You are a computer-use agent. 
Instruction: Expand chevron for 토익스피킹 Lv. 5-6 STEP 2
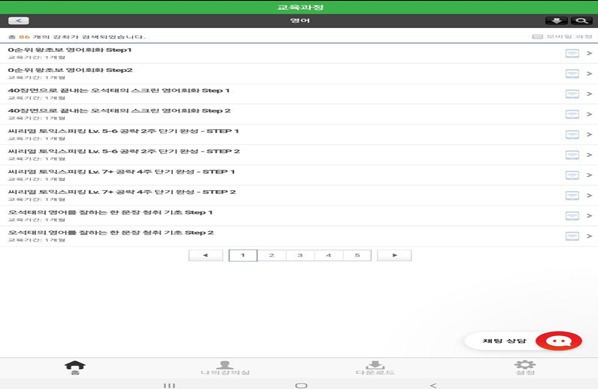tap(589, 155)
